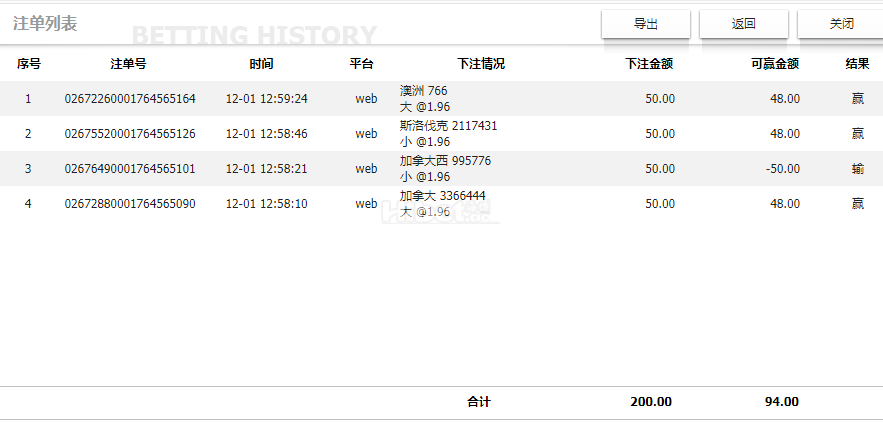Click the 下注情况 column header
Screen dimensions: 883x423
click(481, 64)
